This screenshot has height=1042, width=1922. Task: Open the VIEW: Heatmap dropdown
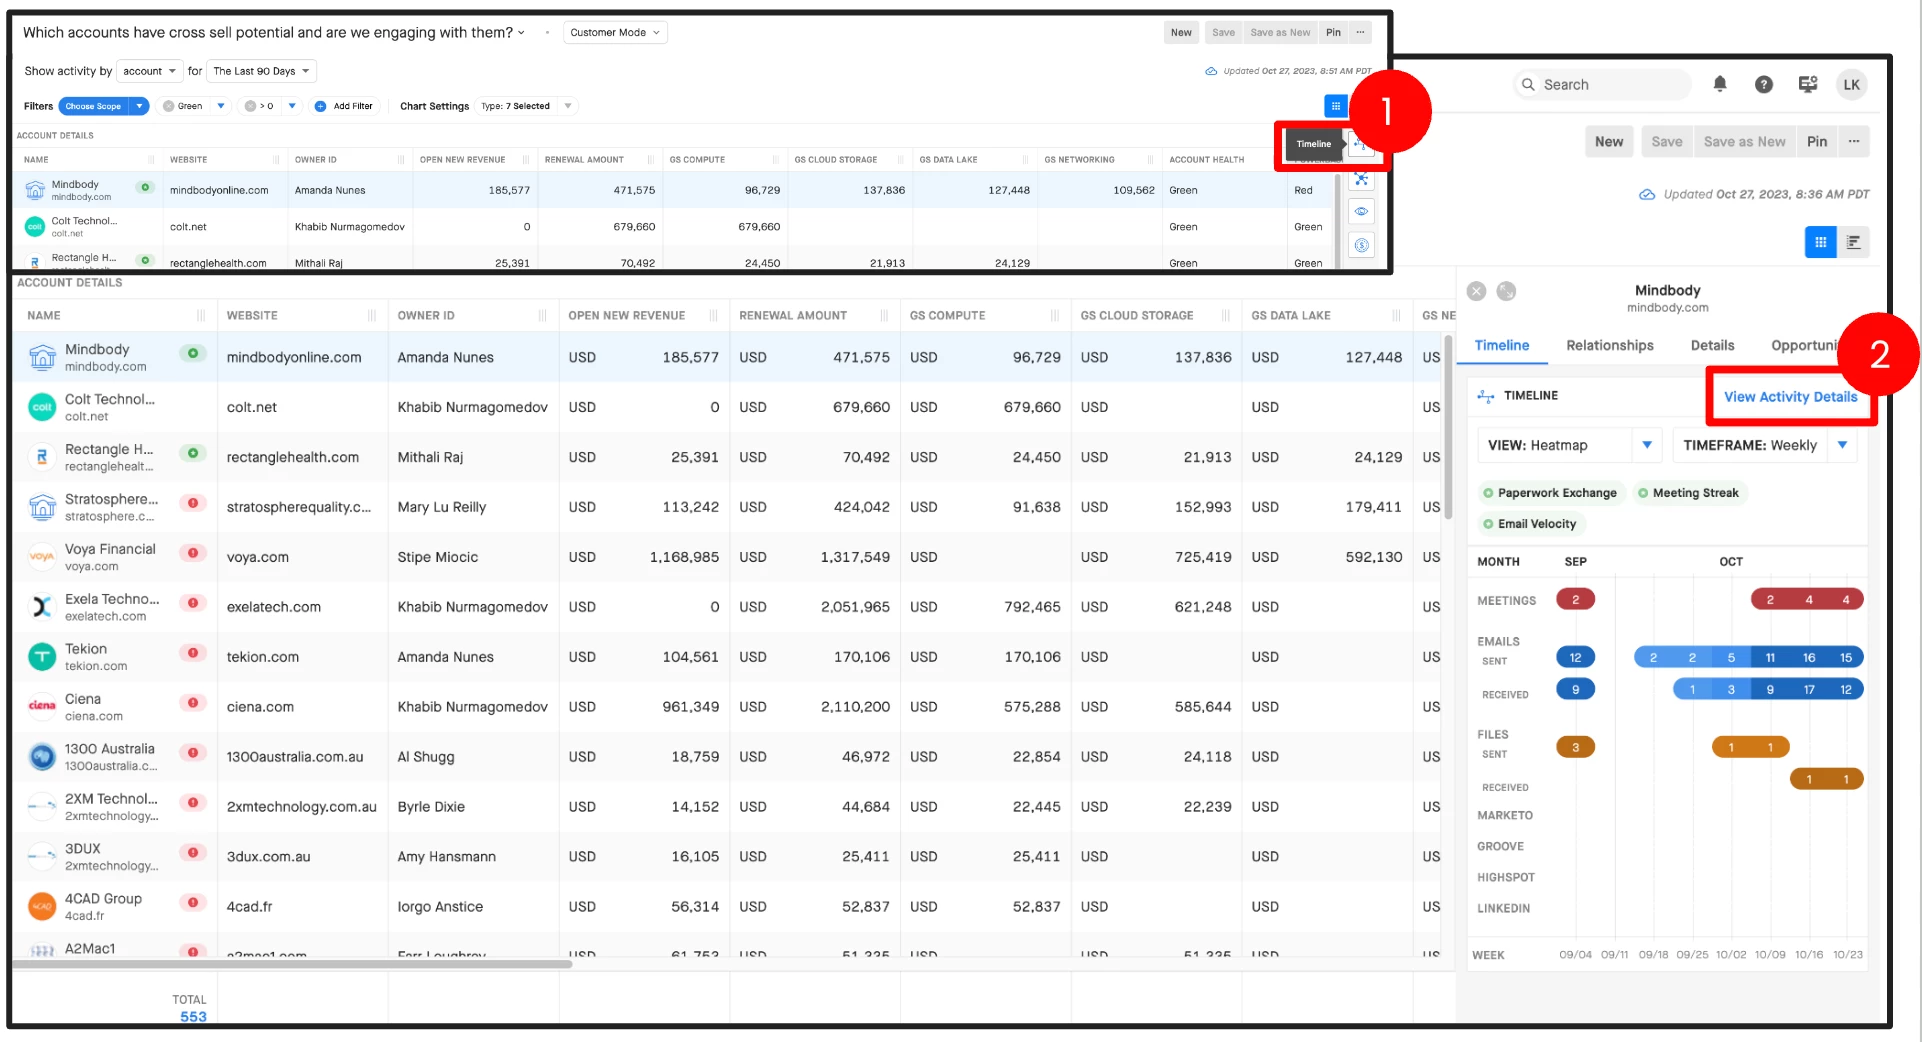[1569, 445]
